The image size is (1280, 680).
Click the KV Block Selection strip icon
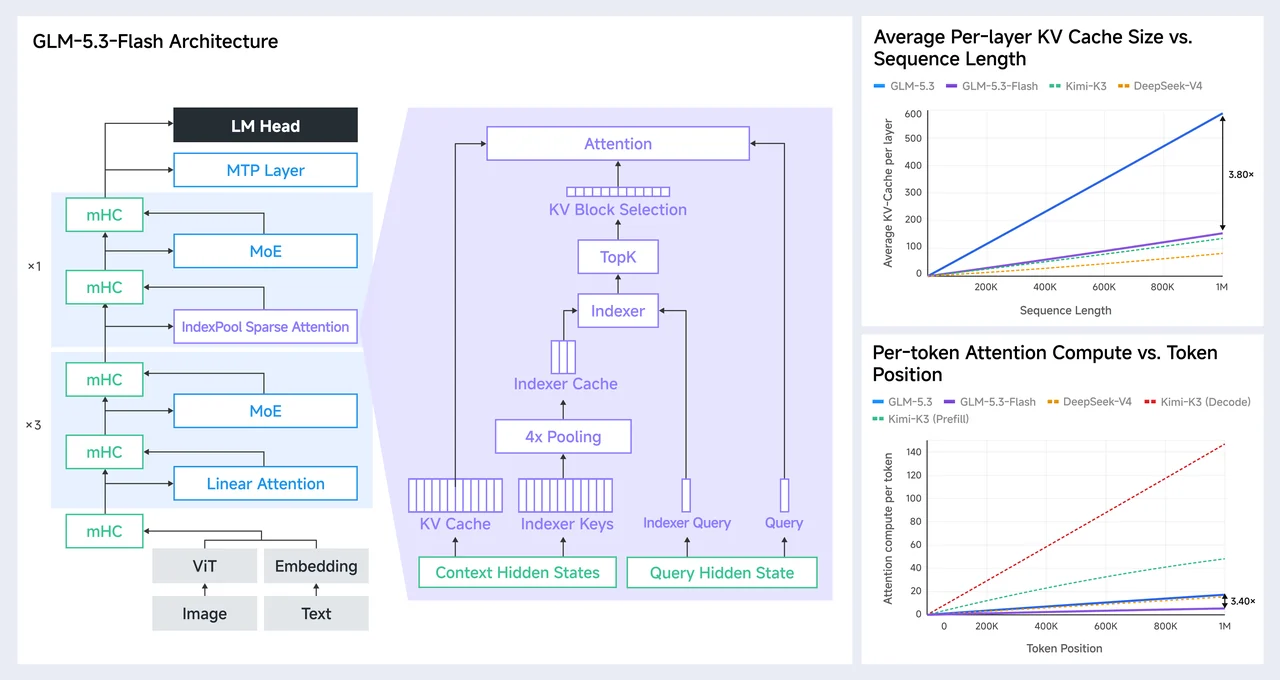click(x=618, y=191)
